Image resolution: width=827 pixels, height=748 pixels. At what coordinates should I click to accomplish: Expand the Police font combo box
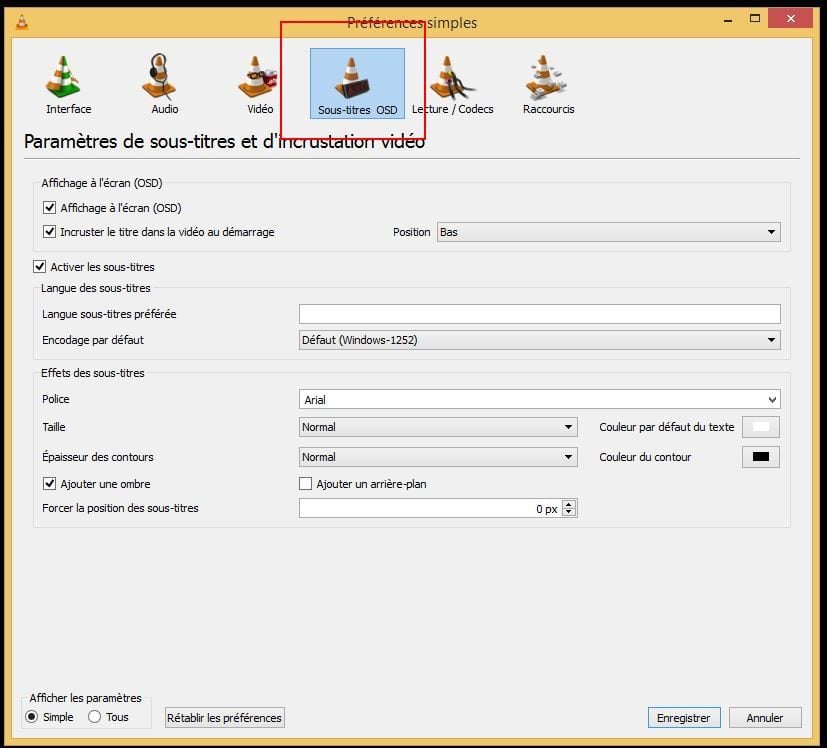540,399
